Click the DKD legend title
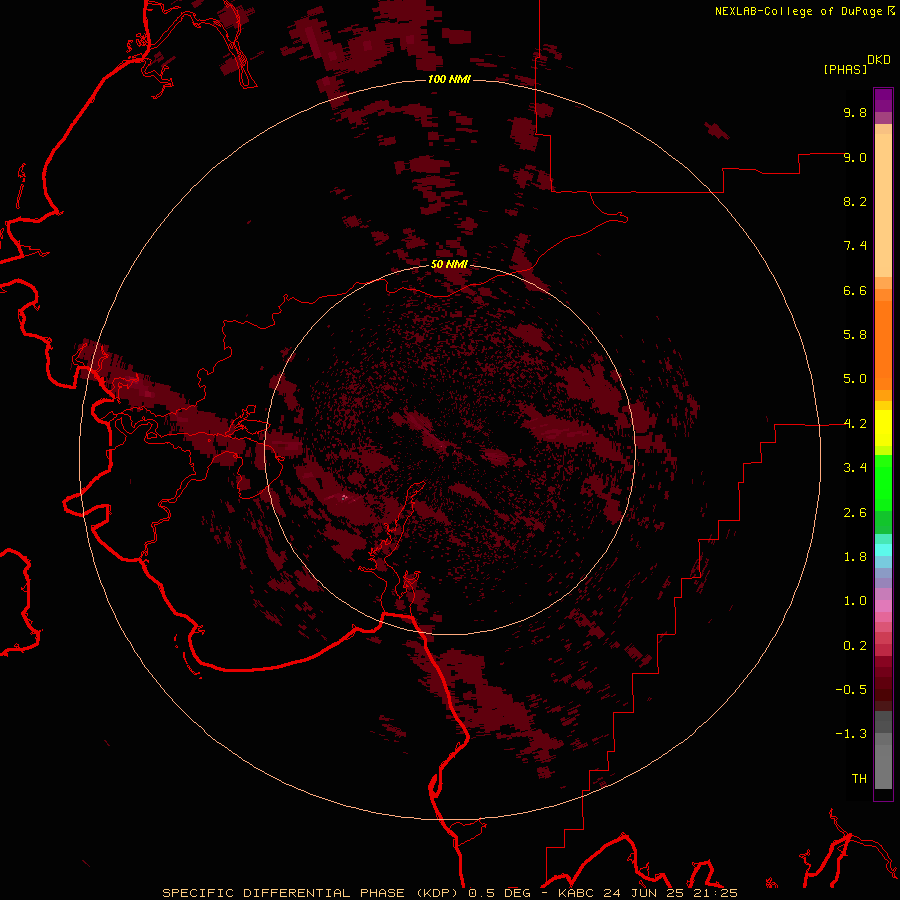Screen dimensions: 900x900 point(879,60)
